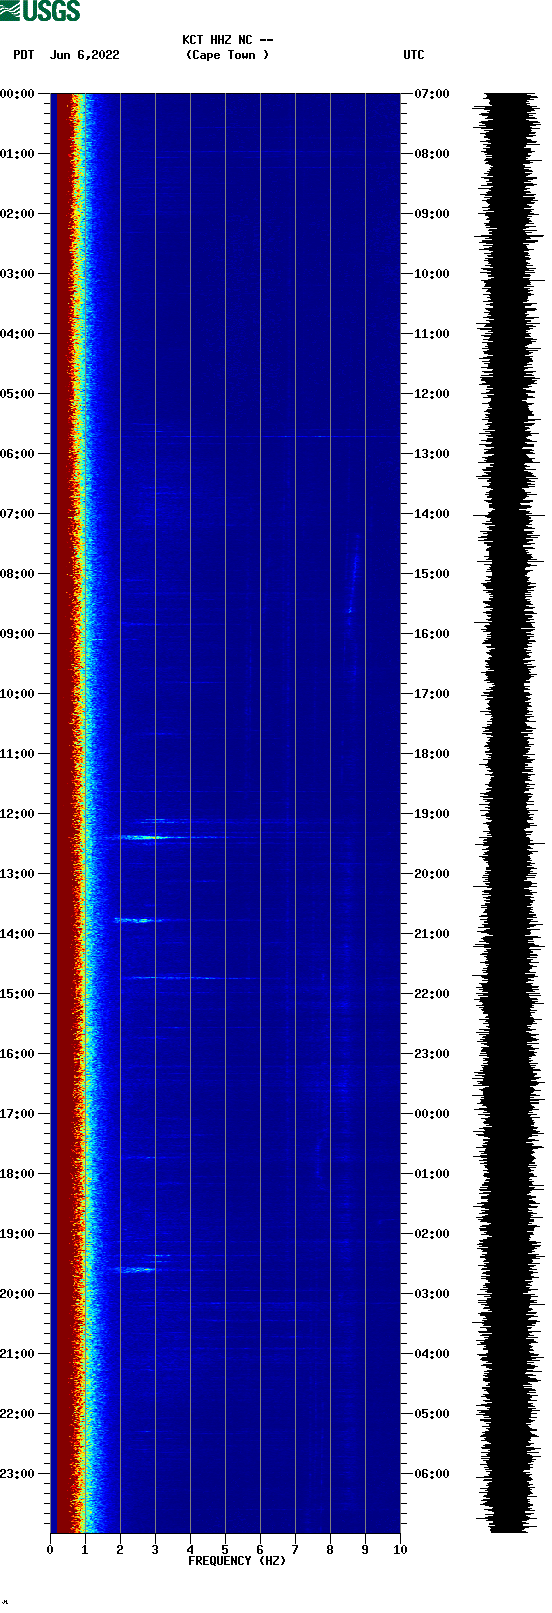Image resolution: width=552 pixels, height=1613 pixels.
Task: Click the 06:00 PDT time label
Action: pos(18,454)
